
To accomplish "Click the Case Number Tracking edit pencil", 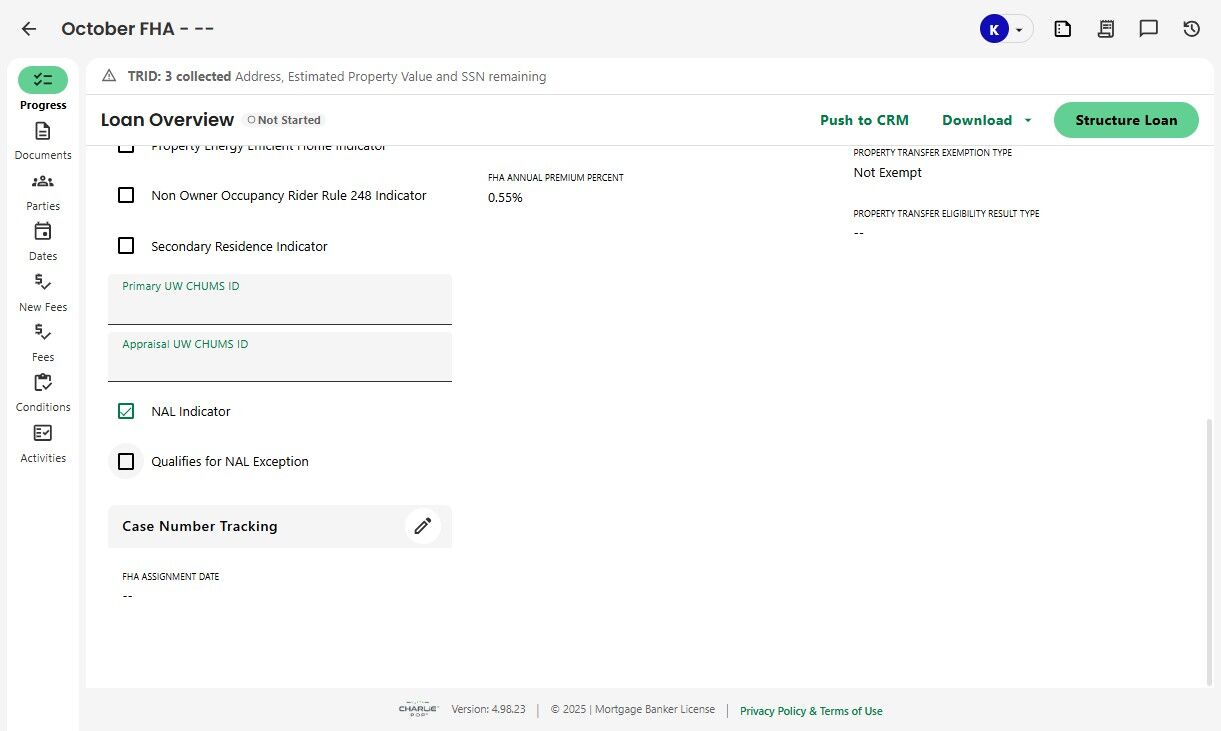I will click(x=423, y=526).
